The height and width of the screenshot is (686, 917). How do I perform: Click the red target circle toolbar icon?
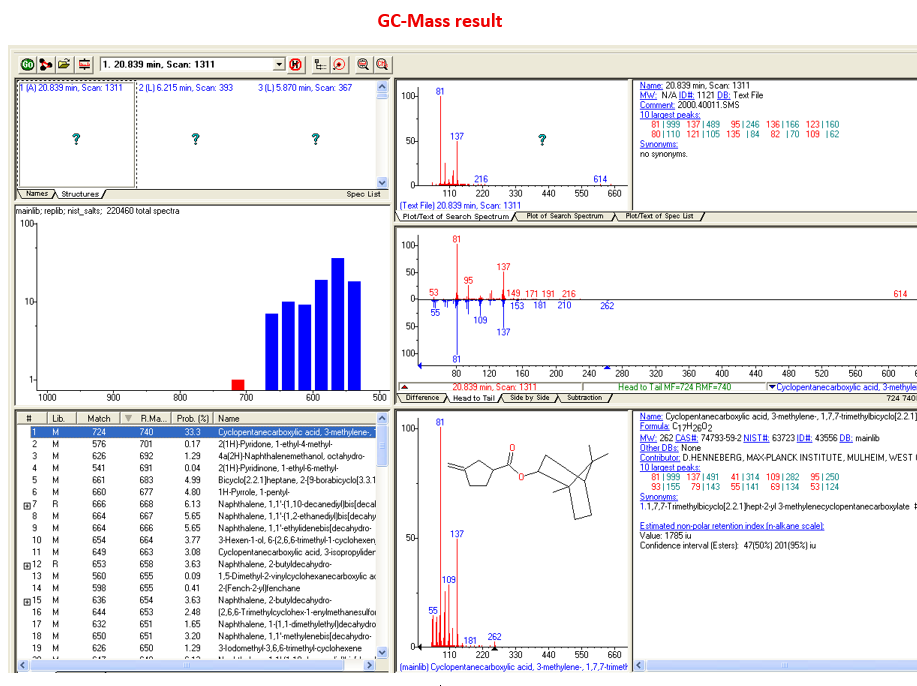[x=339, y=64]
